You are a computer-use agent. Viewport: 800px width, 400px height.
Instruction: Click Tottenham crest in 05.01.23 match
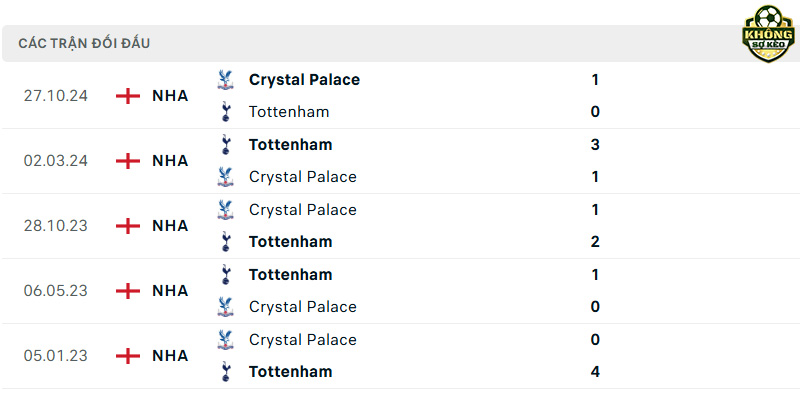click(225, 371)
